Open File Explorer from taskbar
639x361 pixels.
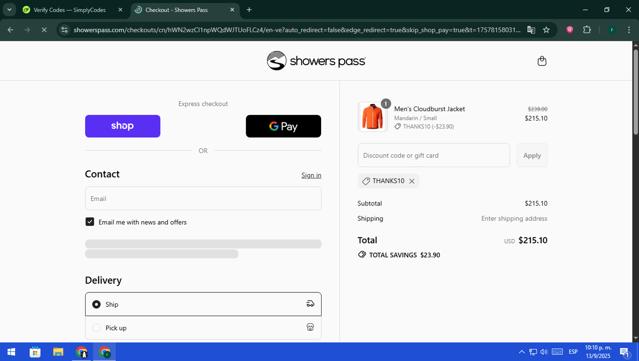[58, 352]
